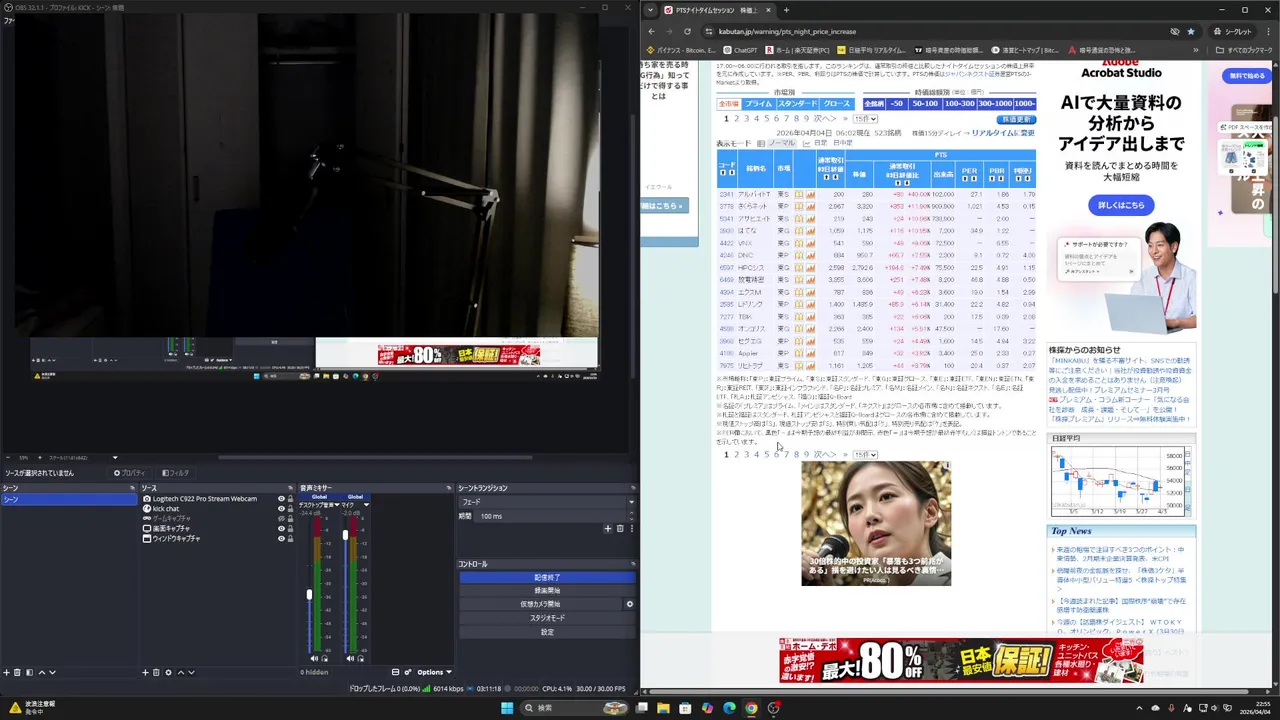1280x720 pixels.
Task: Toggle visibility of ウィンドウキャプチャ source
Action: click(x=281, y=538)
